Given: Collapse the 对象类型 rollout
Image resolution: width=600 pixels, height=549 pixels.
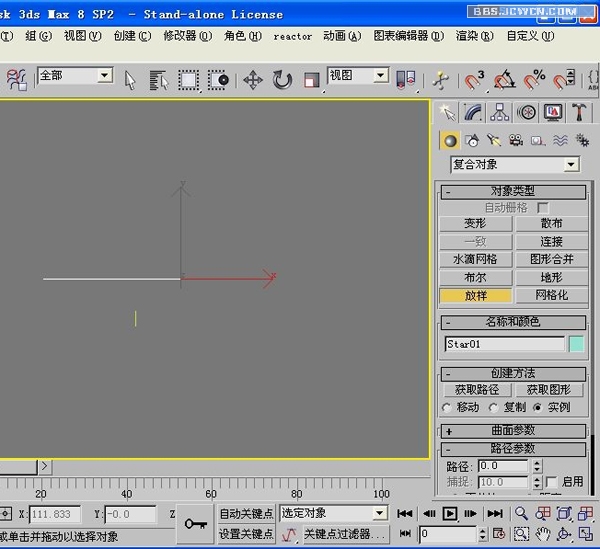Looking at the screenshot, I should pyautogui.click(x=513, y=192).
